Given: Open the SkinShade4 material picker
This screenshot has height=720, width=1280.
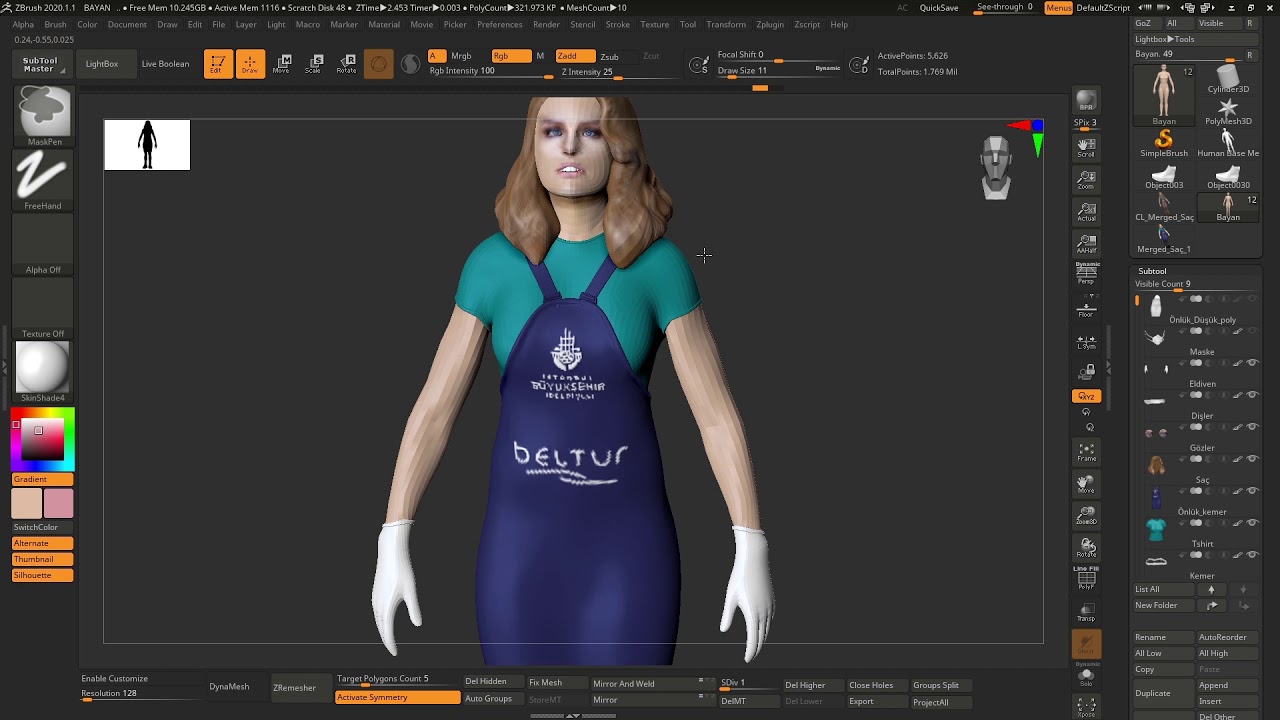Looking at the screenshot, I should (43, 372).
